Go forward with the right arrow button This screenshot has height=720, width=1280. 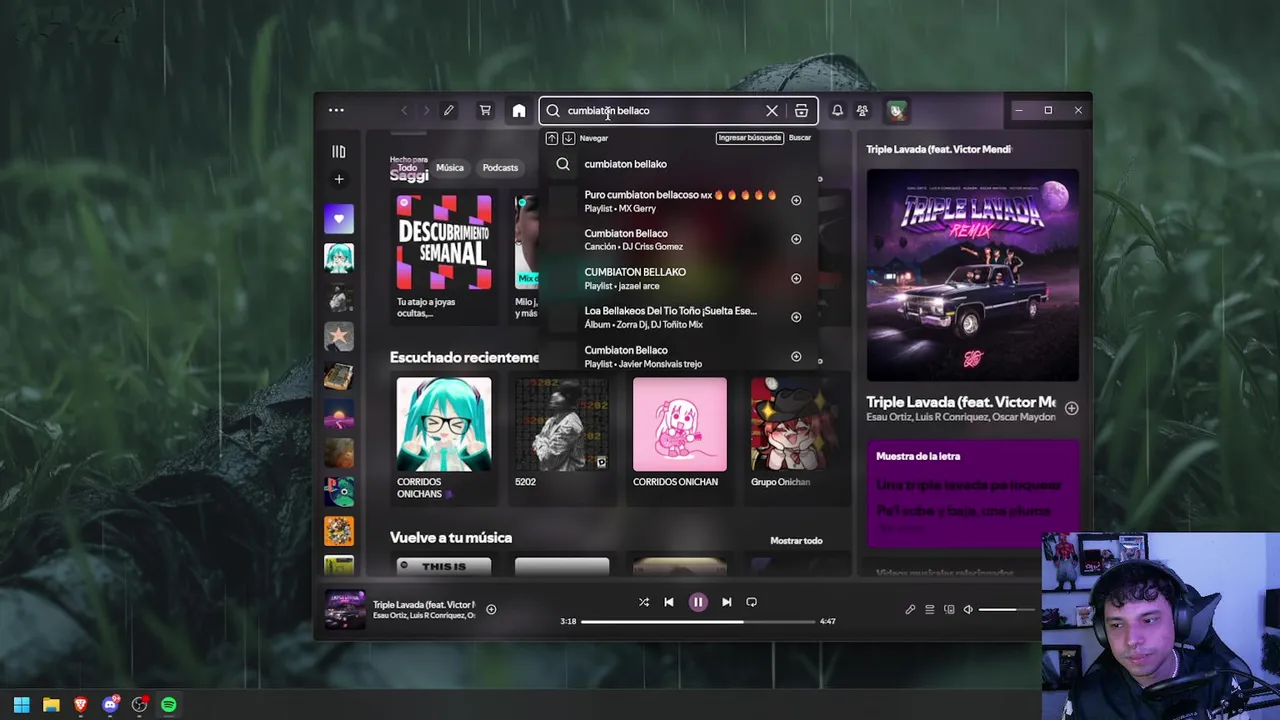point(426,111)
